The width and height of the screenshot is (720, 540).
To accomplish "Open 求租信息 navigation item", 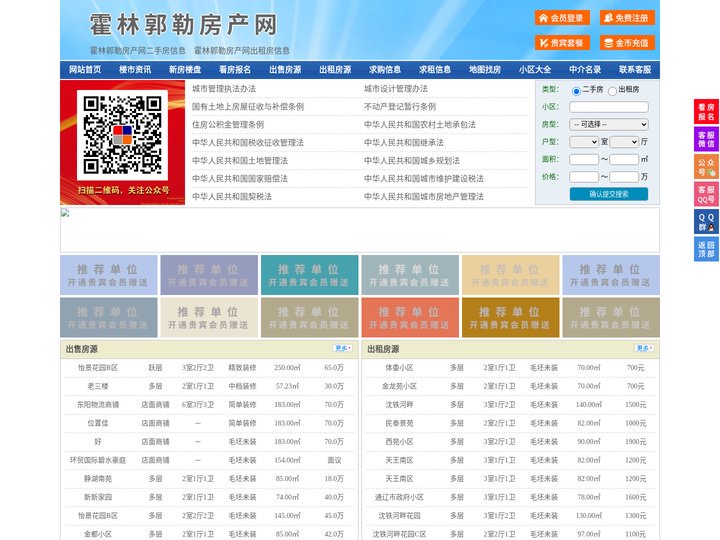I will tap(435, 70).
